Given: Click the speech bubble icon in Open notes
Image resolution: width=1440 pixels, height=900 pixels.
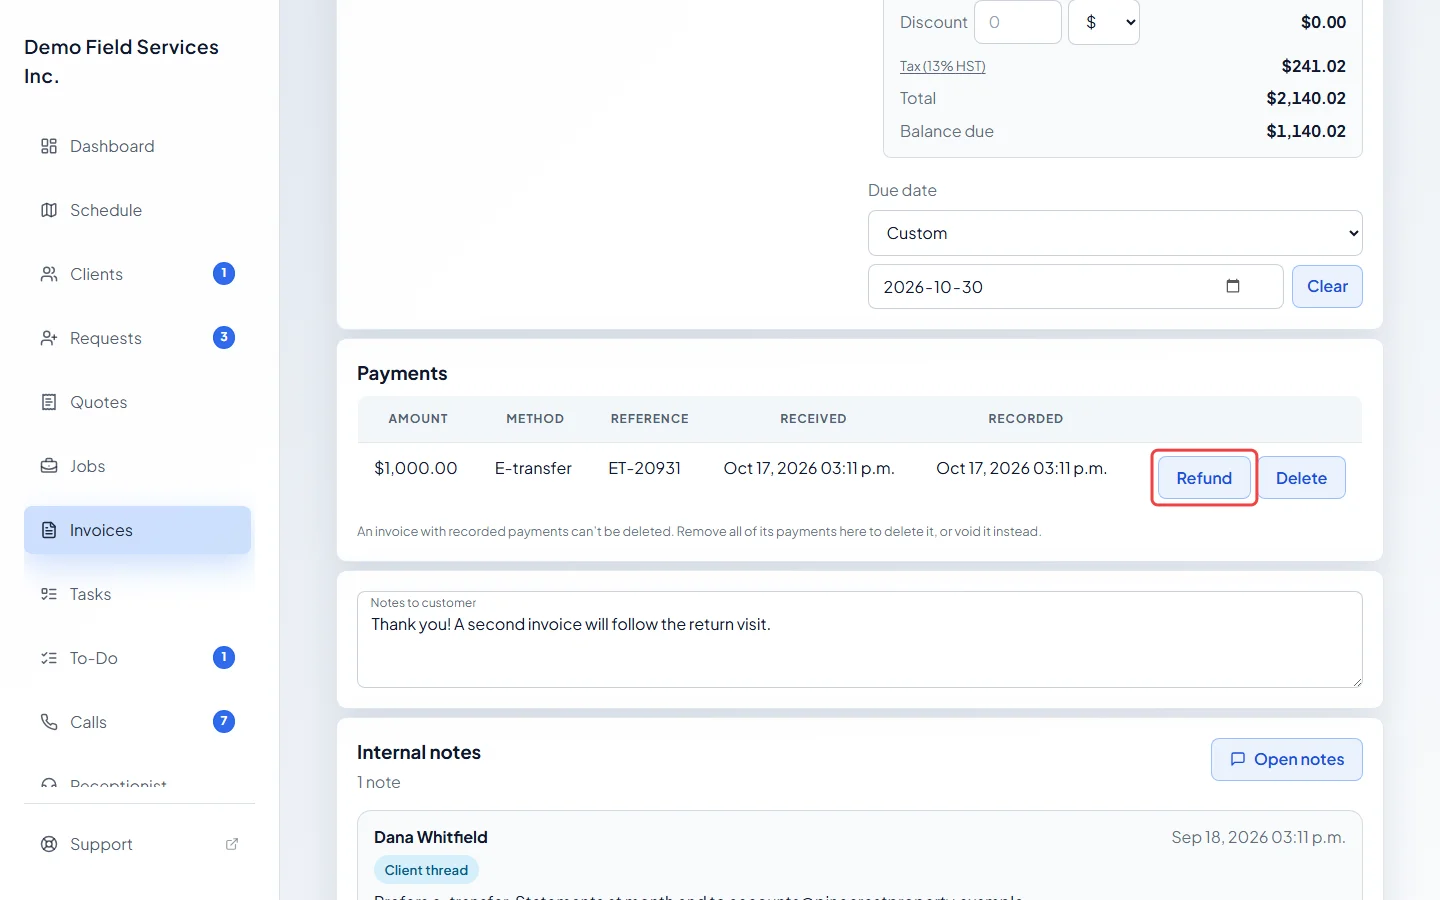Looking at the screenshot, I should (1238, 759).
